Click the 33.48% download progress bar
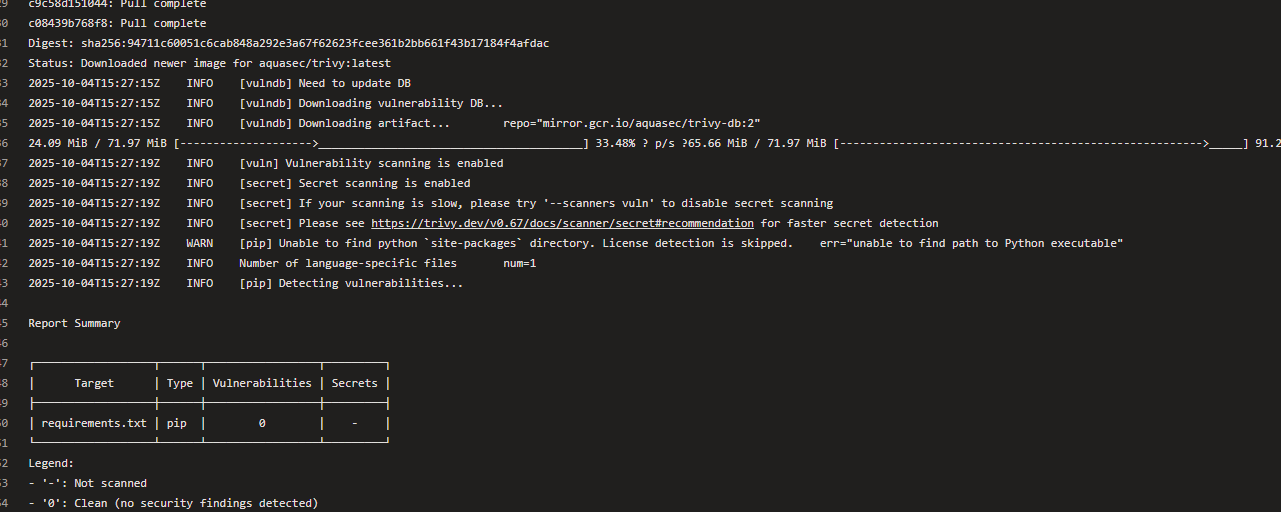The image size is (1281, 512). click(x=380, y=143)
